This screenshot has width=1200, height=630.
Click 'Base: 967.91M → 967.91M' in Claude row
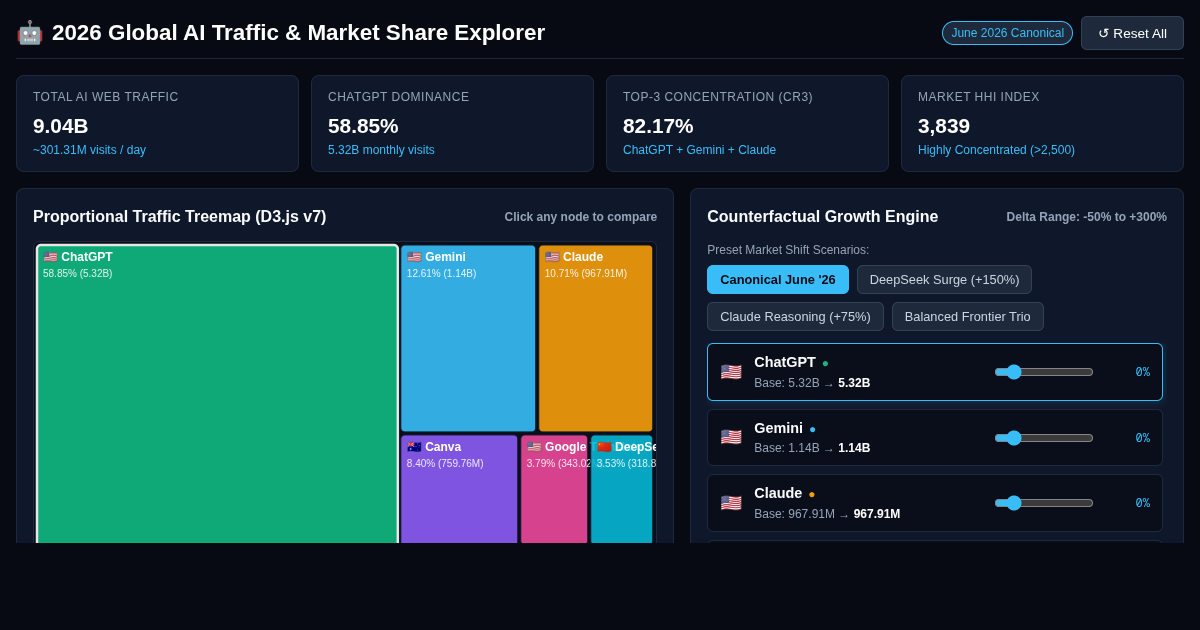click(827, 514)
